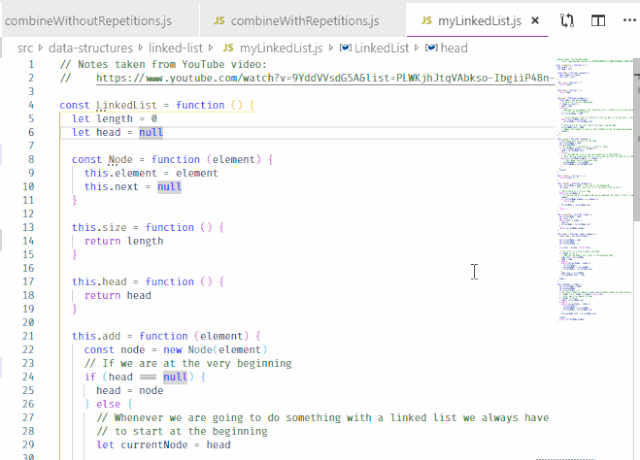The image size is (640, 460).
Task: Split the editor to the right
Action: click(598, 20)
